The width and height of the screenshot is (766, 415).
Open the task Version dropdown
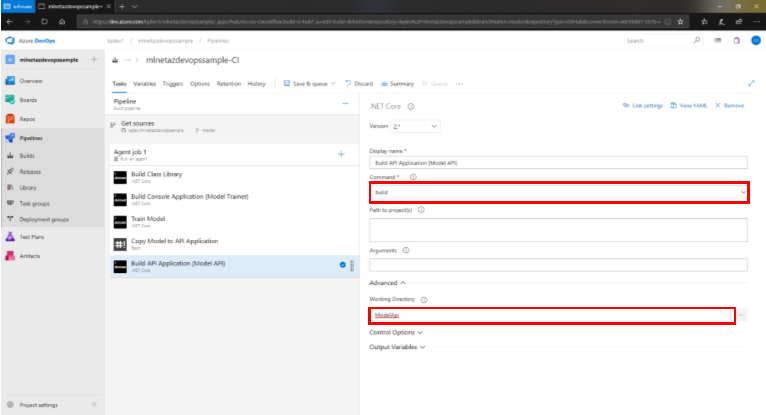(414, 127)
